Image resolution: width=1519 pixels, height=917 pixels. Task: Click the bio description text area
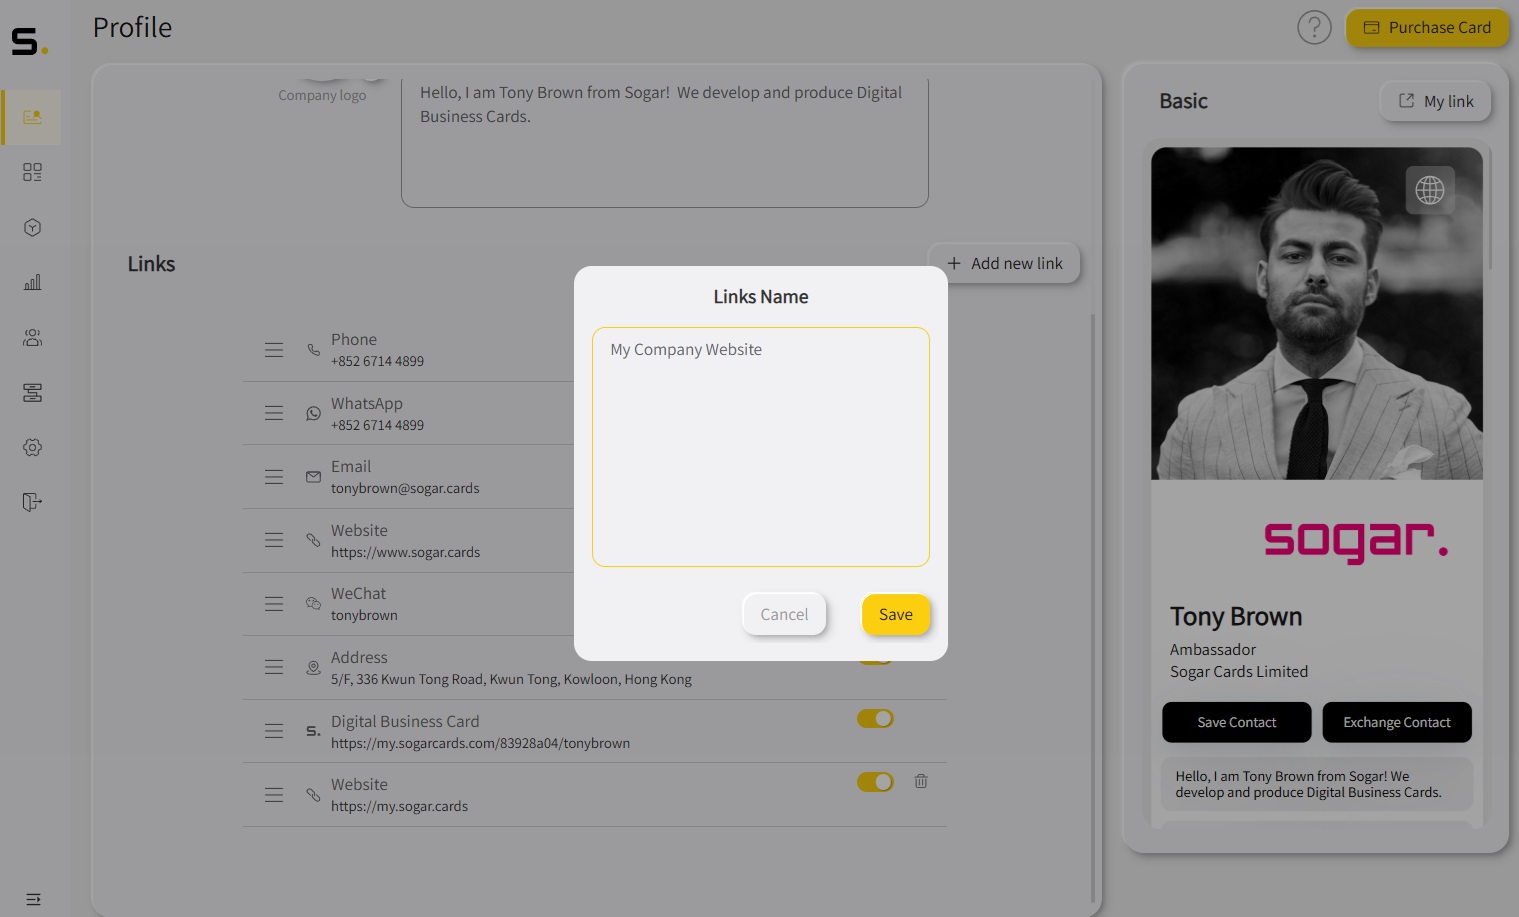(x=665, y=142)
